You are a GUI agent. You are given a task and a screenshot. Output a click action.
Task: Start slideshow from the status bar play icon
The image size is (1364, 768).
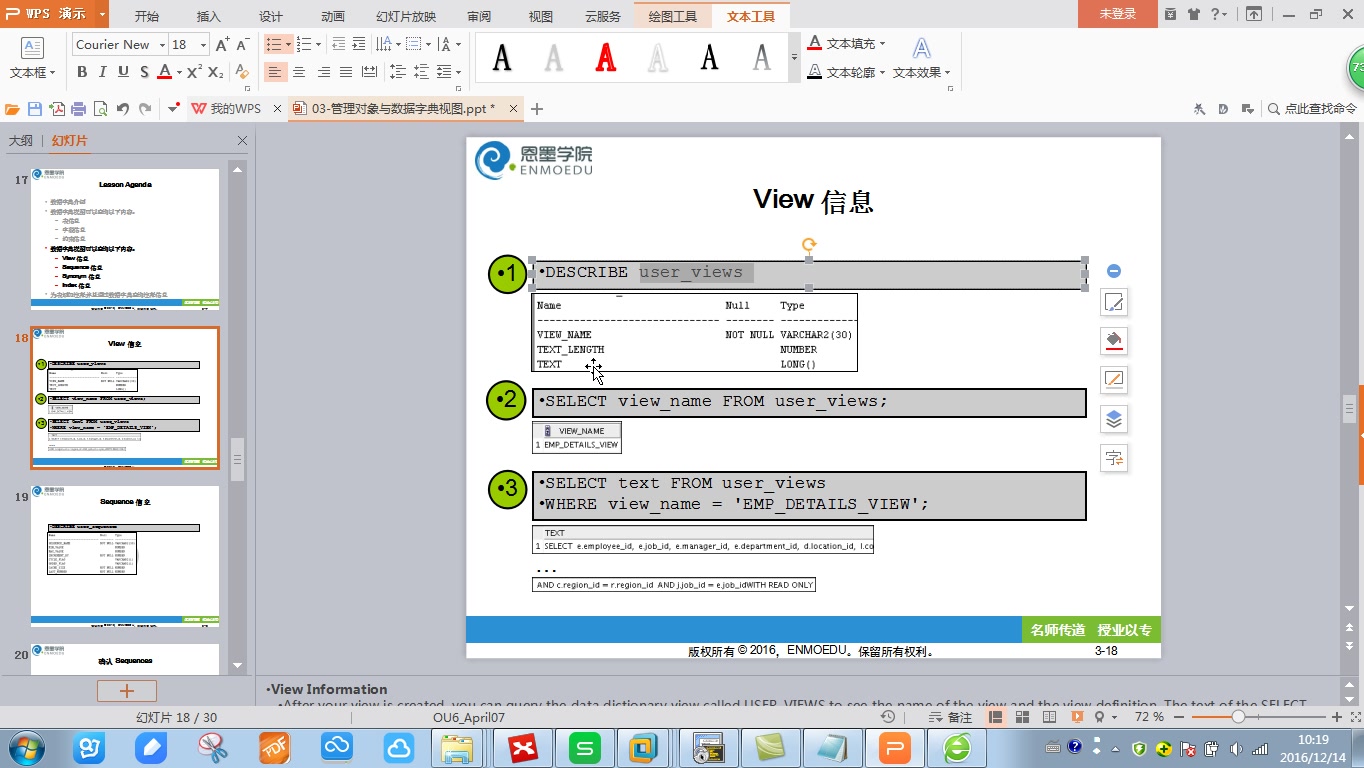[x=1077, y=717]
